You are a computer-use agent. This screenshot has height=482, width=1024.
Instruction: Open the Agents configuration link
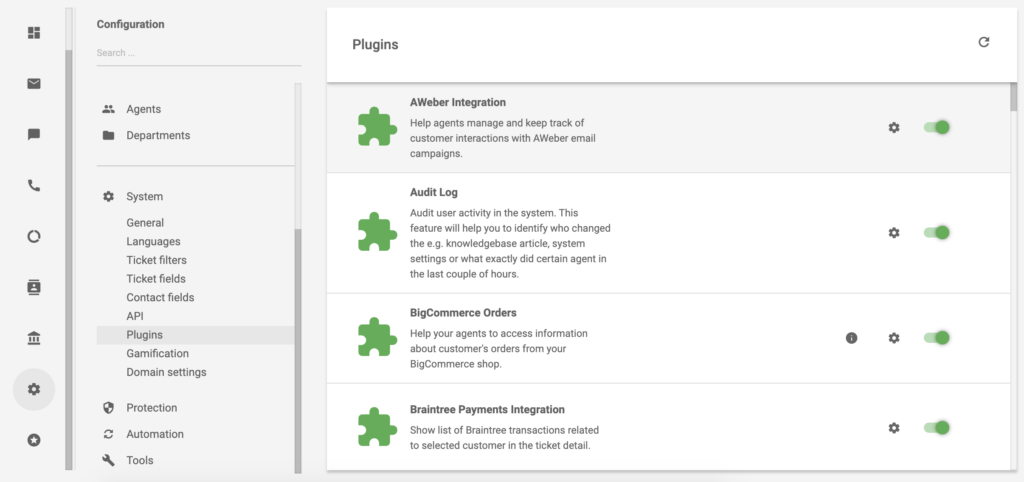click(x=143, y=109)
